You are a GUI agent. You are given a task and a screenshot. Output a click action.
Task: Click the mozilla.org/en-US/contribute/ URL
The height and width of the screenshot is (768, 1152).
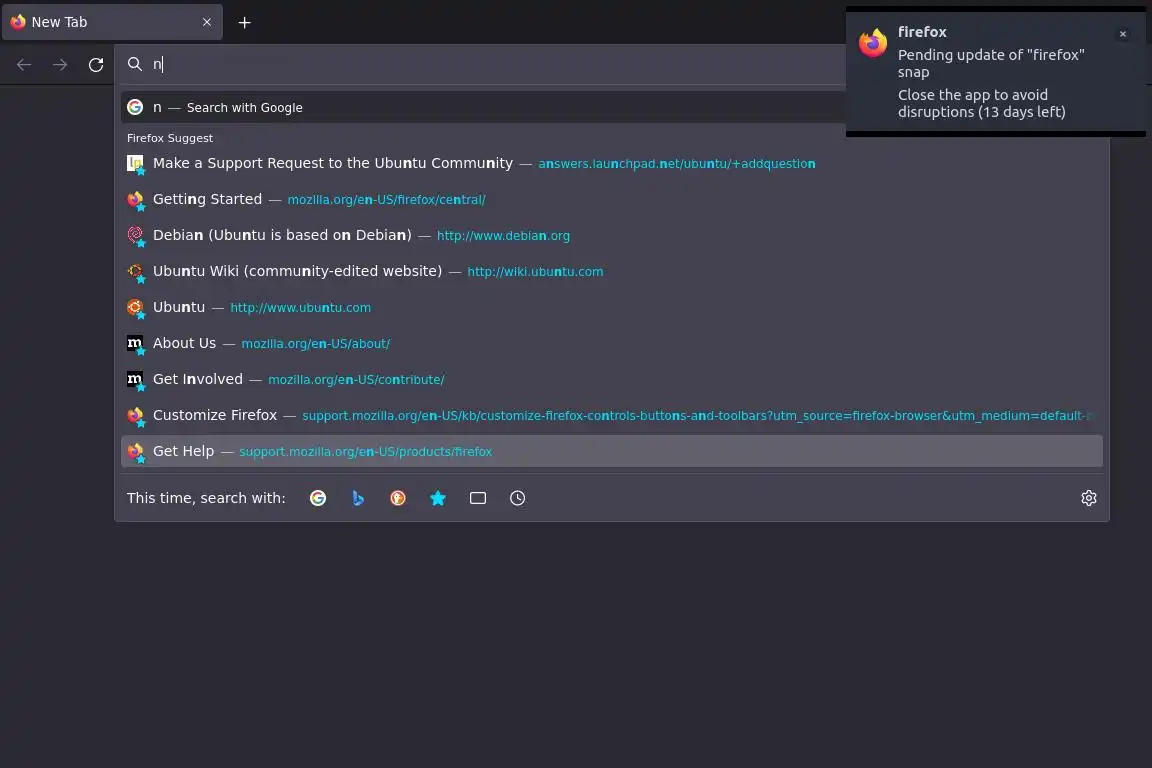tap(356, 380)
